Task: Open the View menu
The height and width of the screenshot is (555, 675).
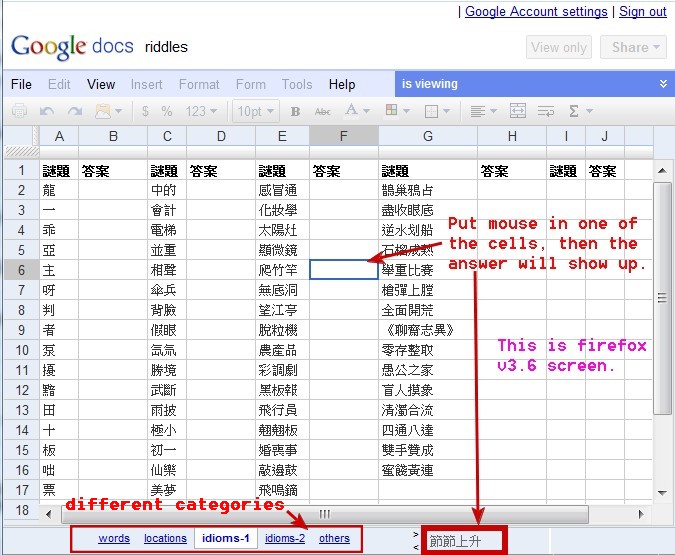Action: (101, 84)
